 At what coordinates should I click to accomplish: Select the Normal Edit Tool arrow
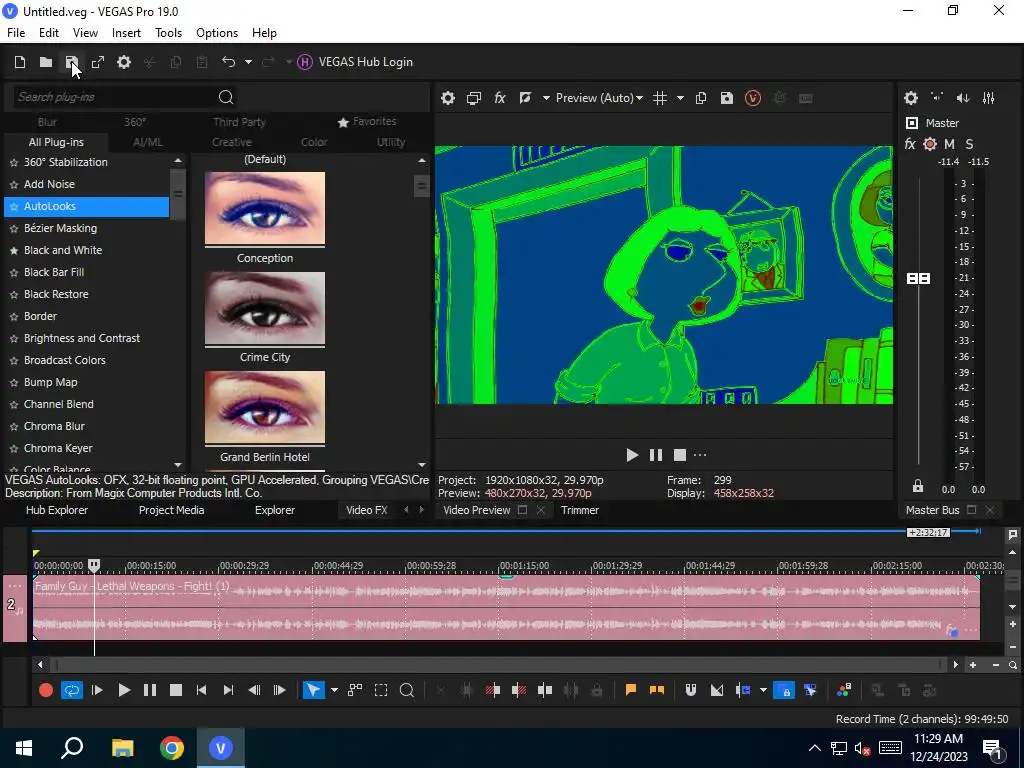coord(313,690)
